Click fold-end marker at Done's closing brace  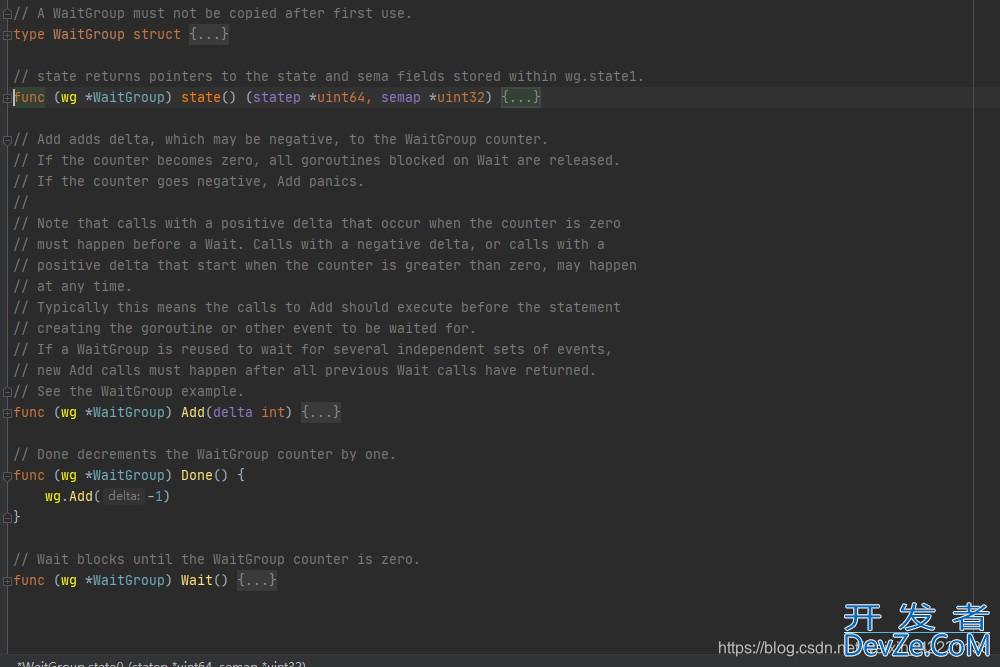(x=8, y=518)
